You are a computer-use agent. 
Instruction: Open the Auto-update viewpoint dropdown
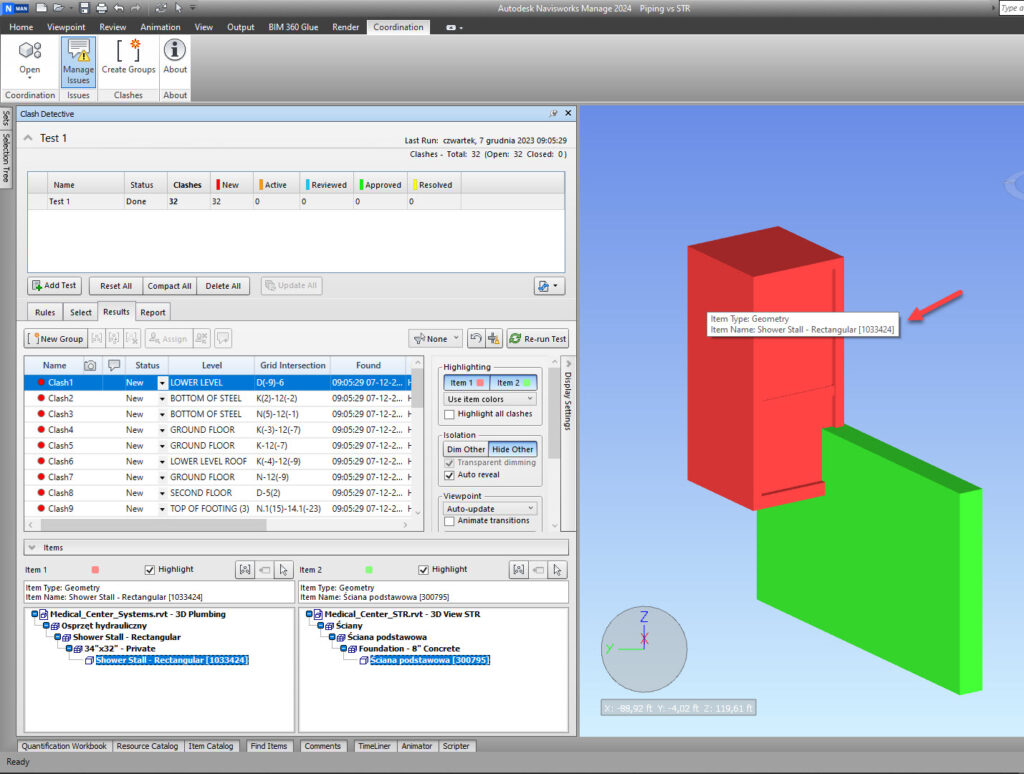[490, 508]
